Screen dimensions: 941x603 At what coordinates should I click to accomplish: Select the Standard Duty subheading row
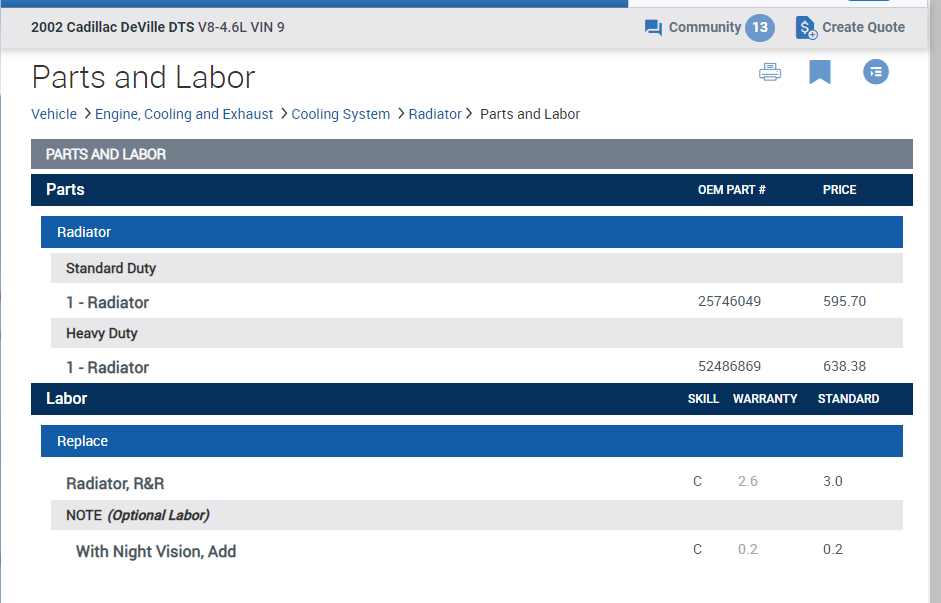[477, 268]
